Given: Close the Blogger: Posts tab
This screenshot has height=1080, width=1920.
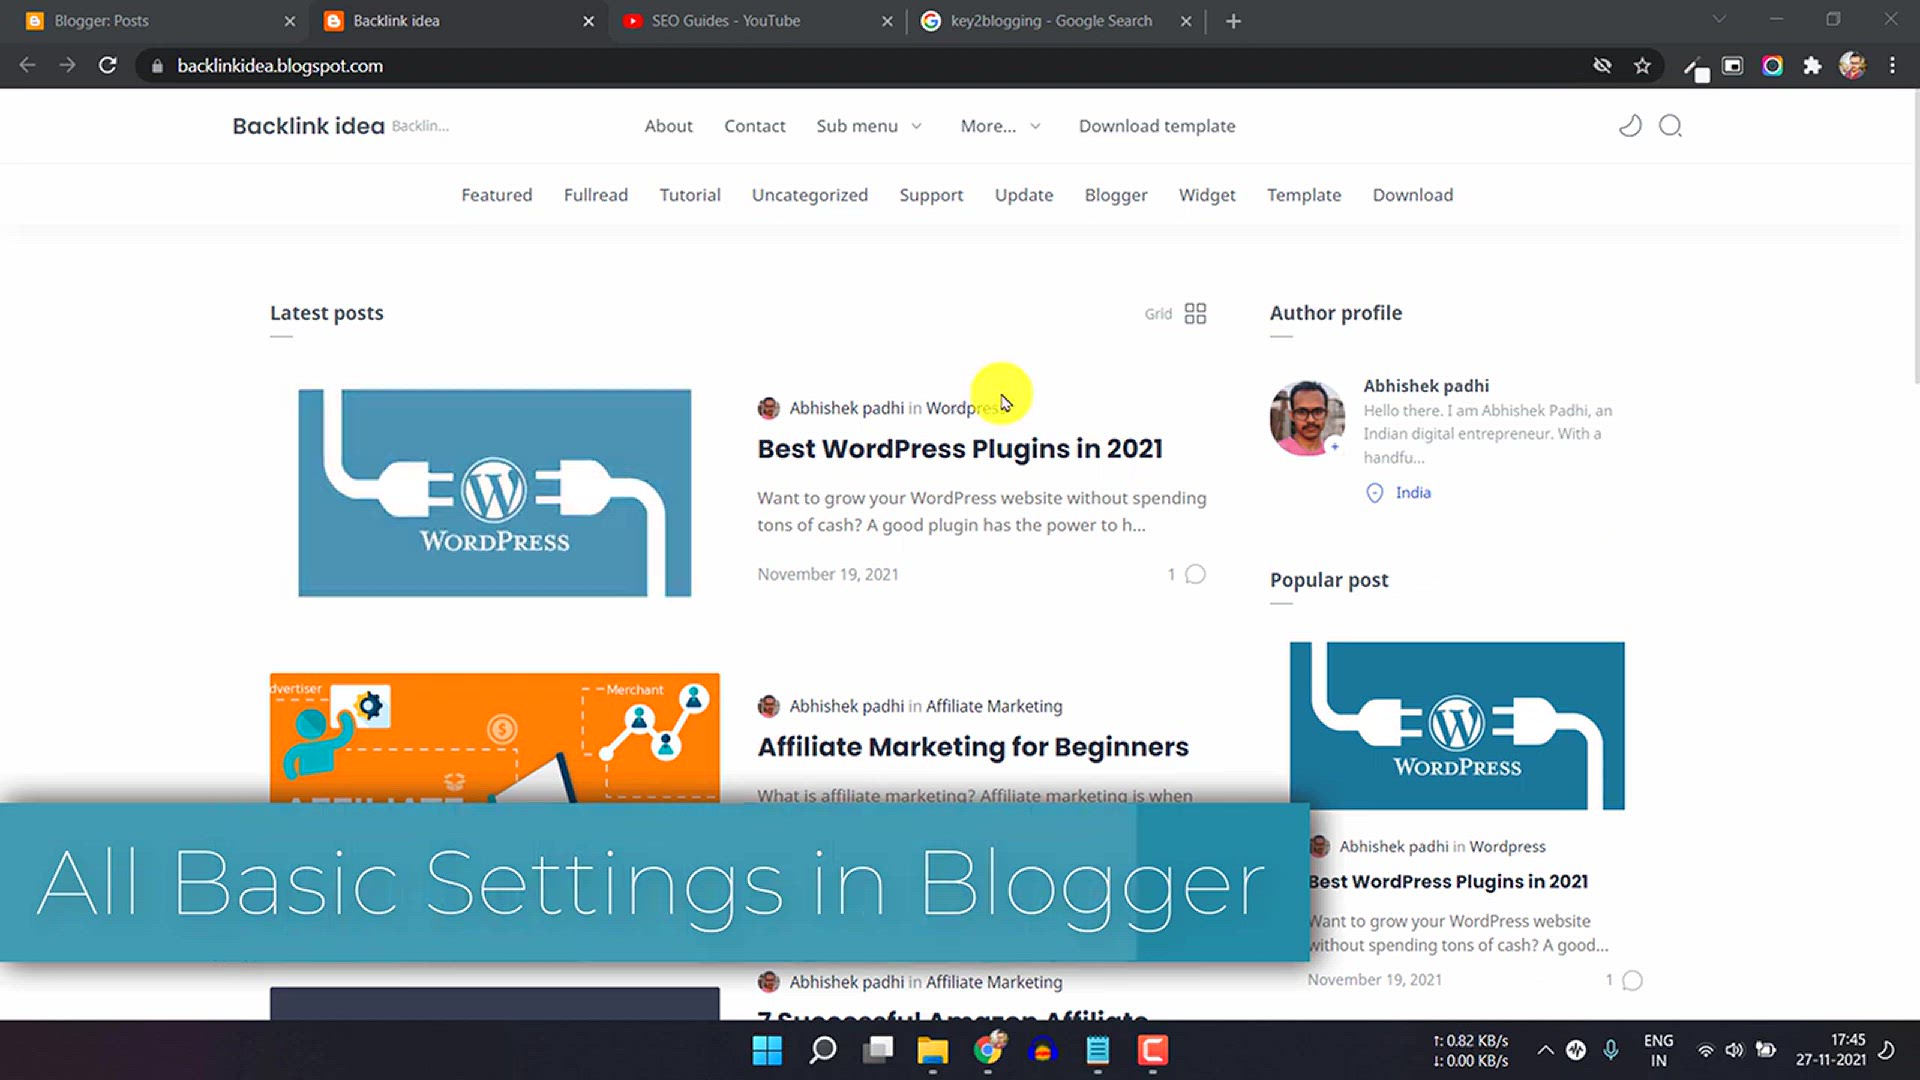Looking at the screenshot, I should pos(289,21).
